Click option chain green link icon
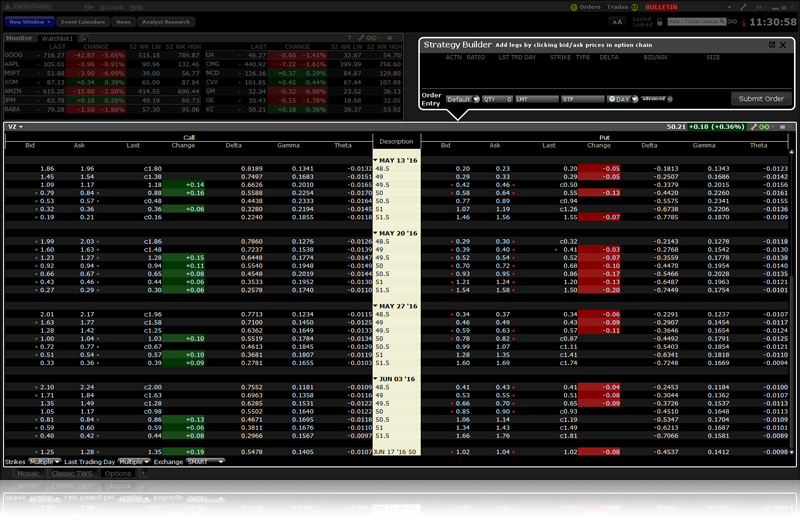The width and height of the screenshot is (800, 520). pos(764,127)
